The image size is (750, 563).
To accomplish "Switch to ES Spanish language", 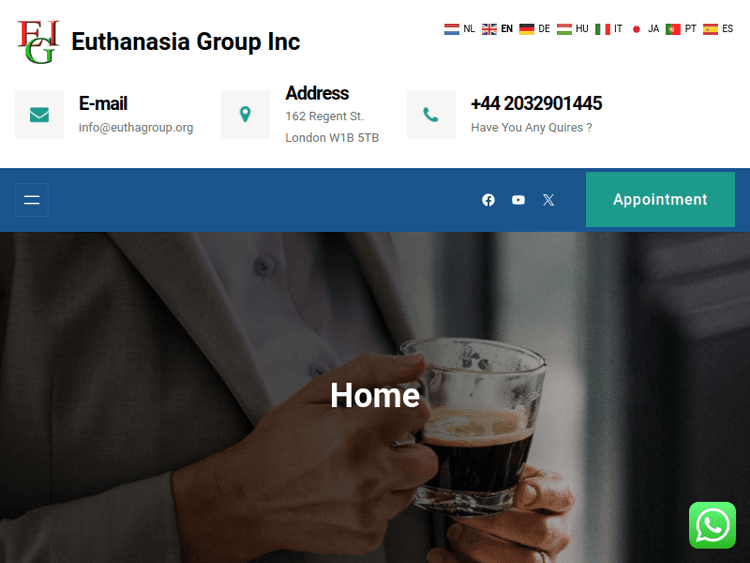I will pyautogui.click(x=718, y=29).
